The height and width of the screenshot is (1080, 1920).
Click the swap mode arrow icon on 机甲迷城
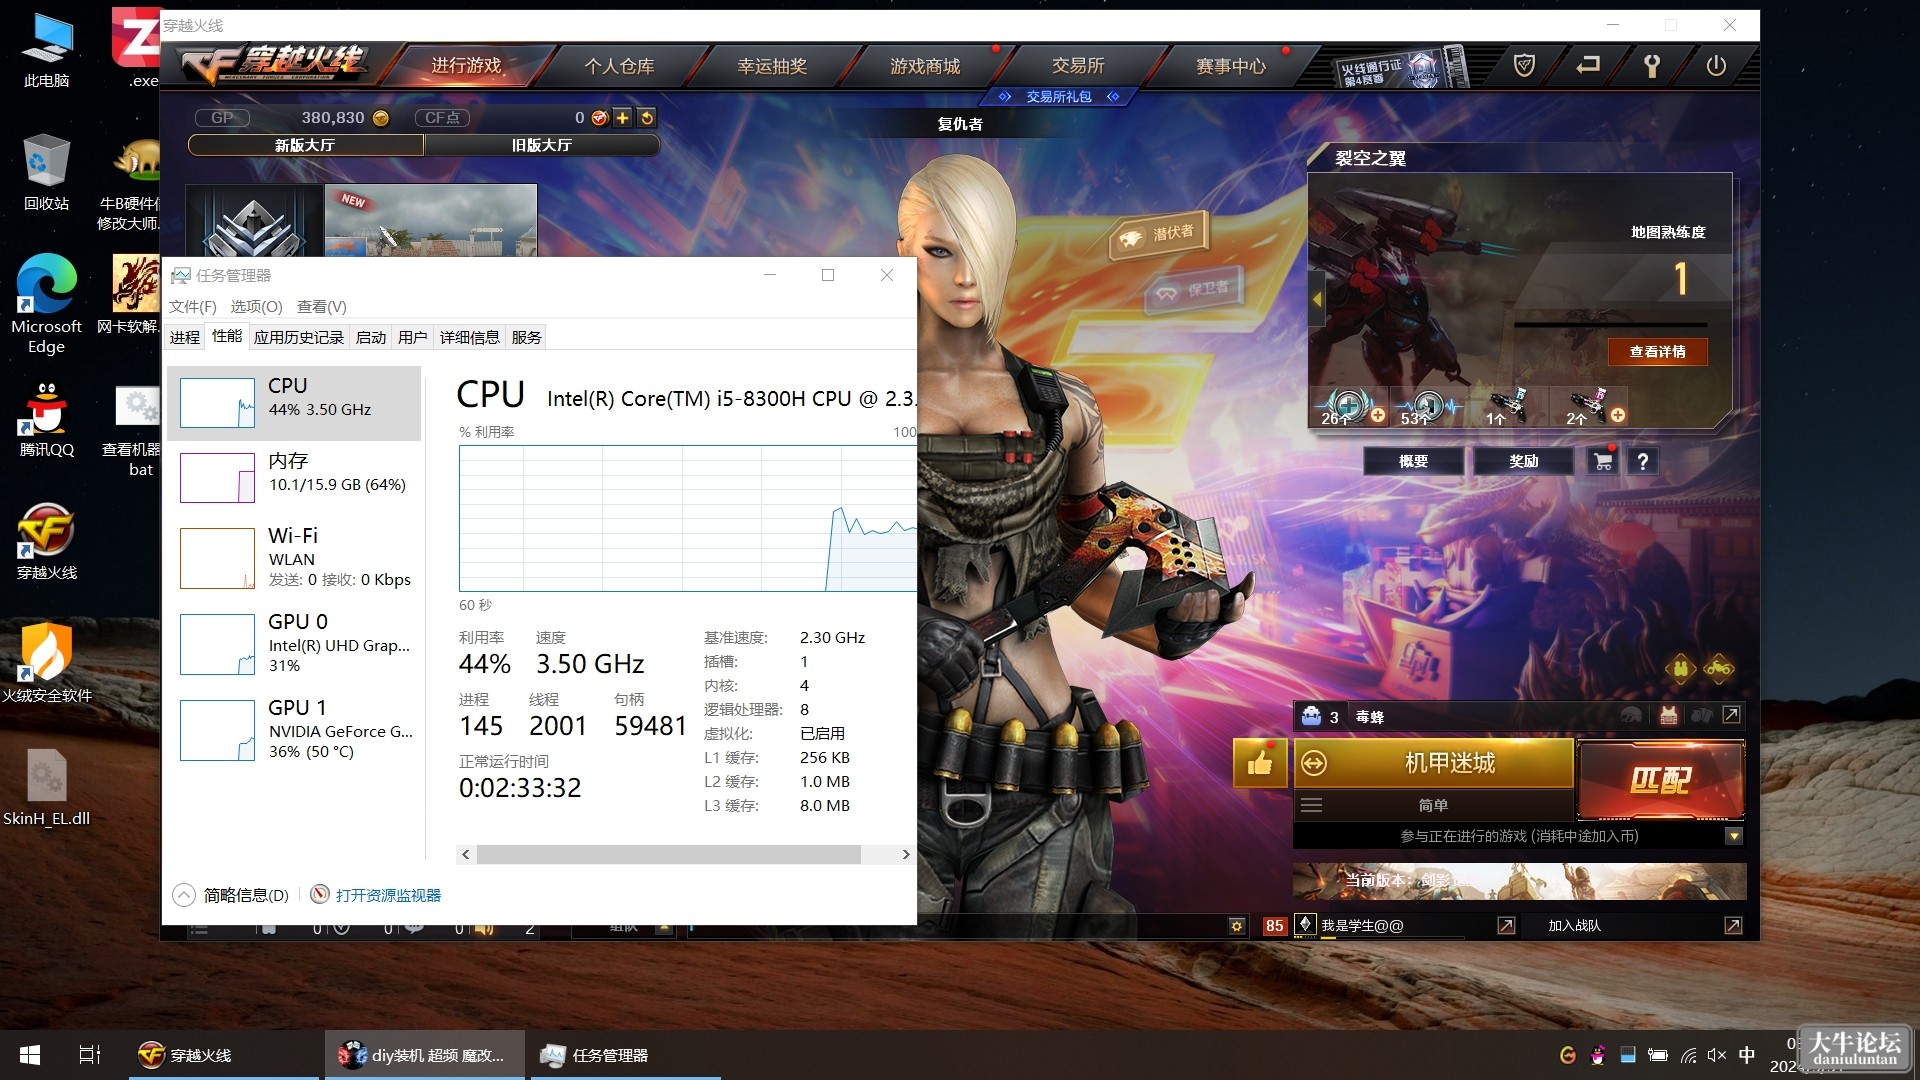(1314, 764)
